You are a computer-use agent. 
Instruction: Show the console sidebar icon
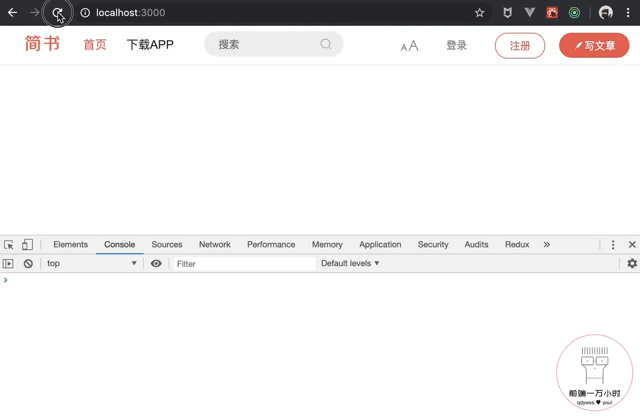pos(8,263)
